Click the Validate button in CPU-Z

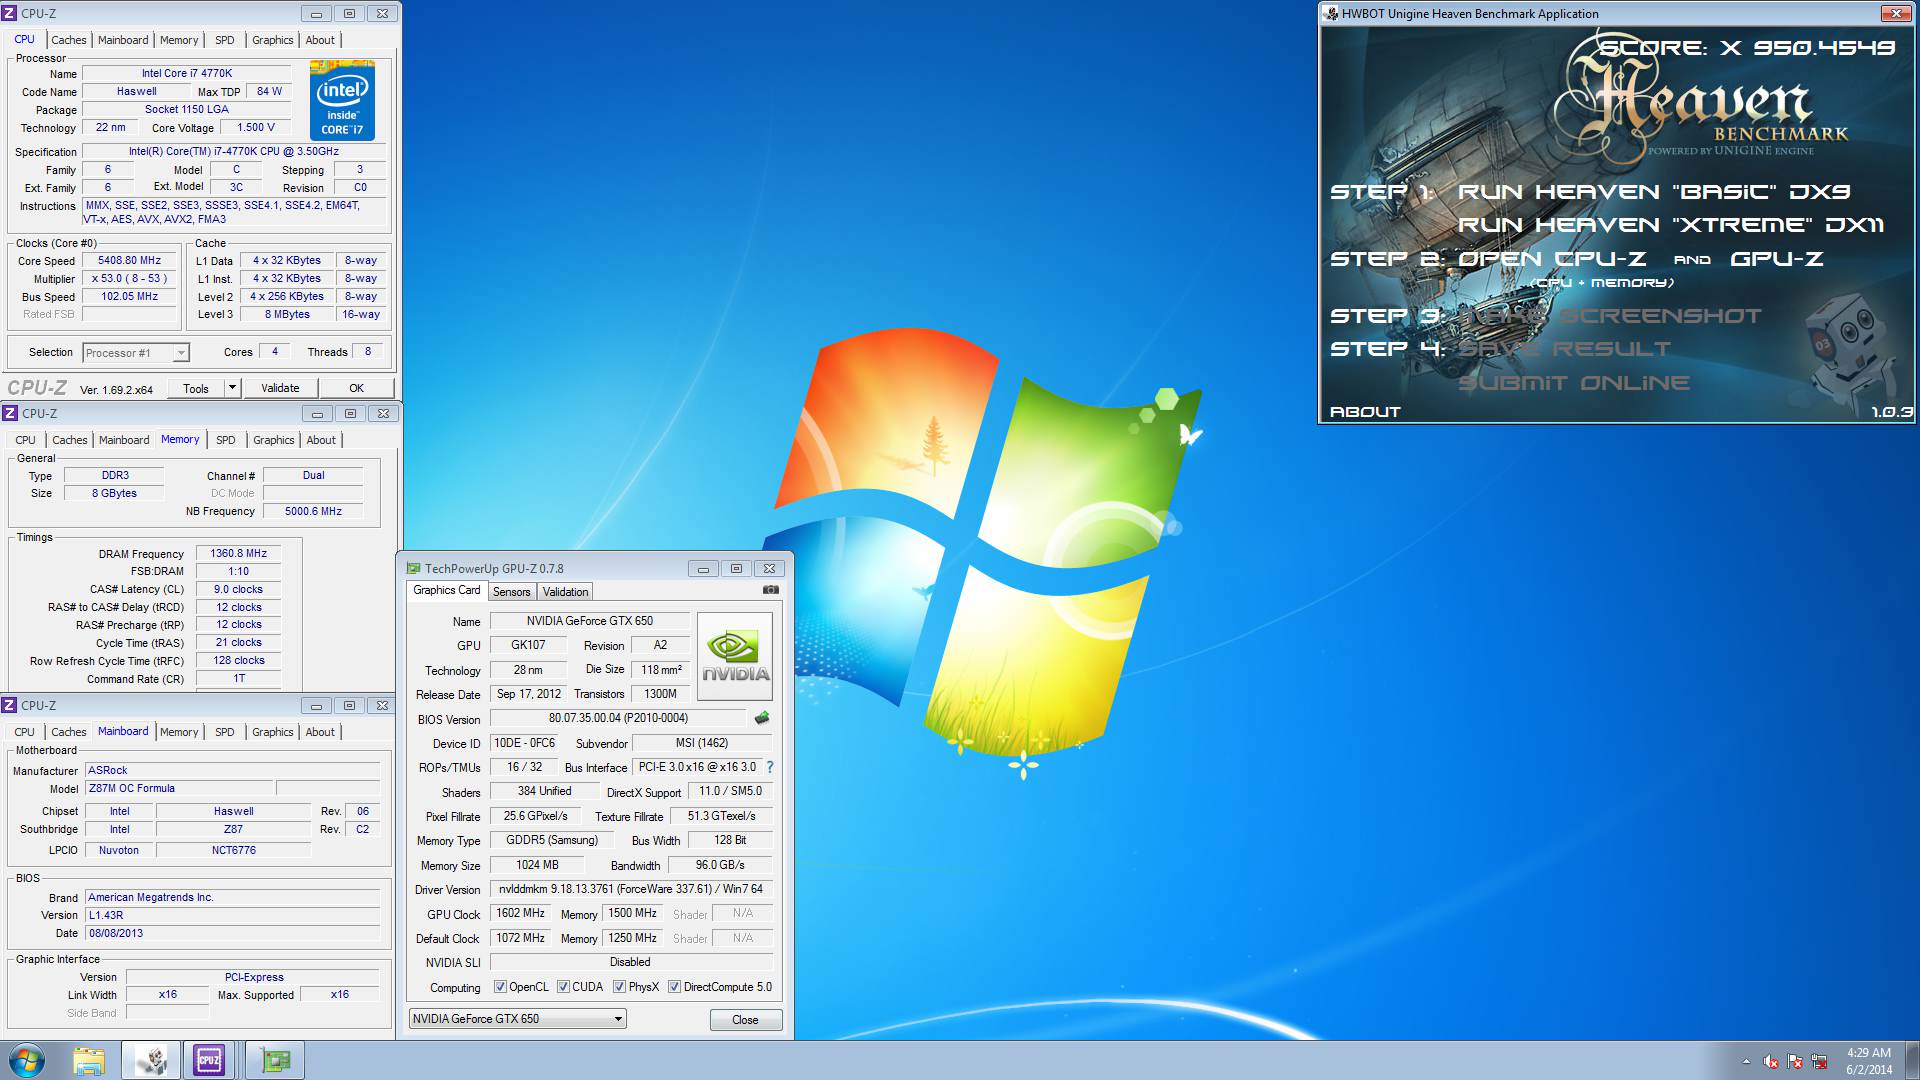280,388
